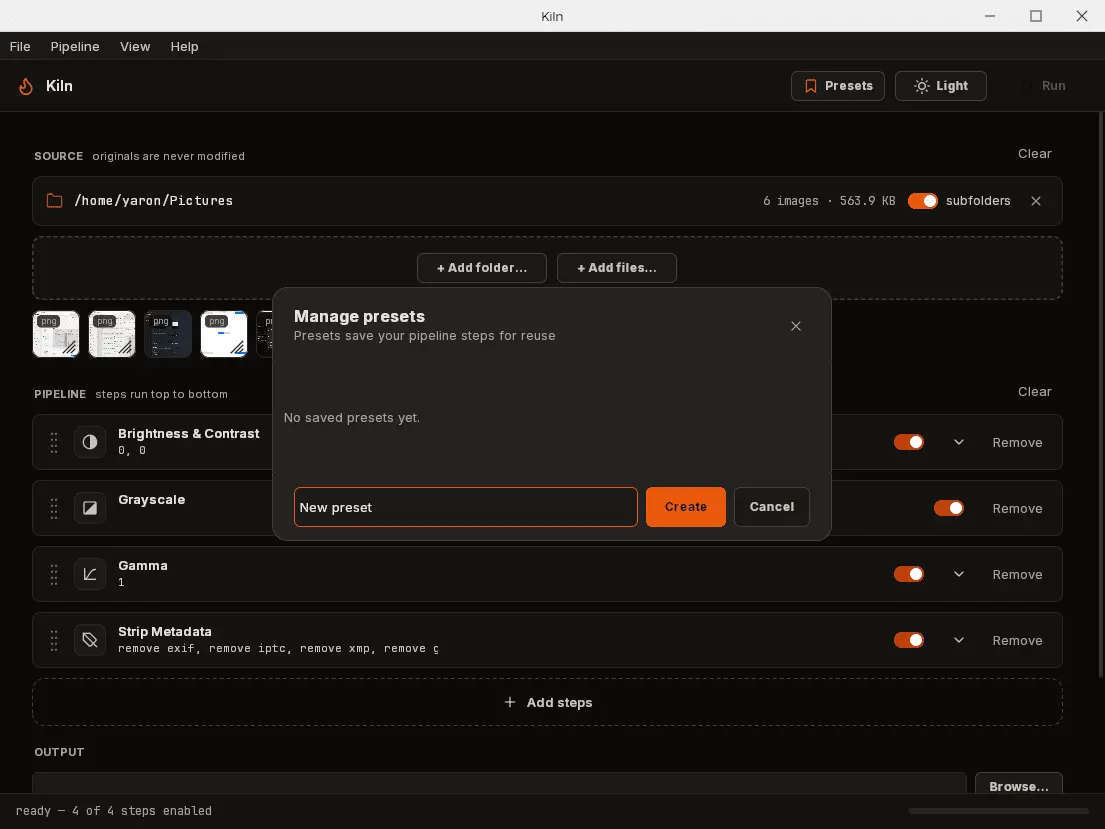This screenshot has width=1105, height=829.
Task: Open the Pipeline menu
Action: click(75, 47)
